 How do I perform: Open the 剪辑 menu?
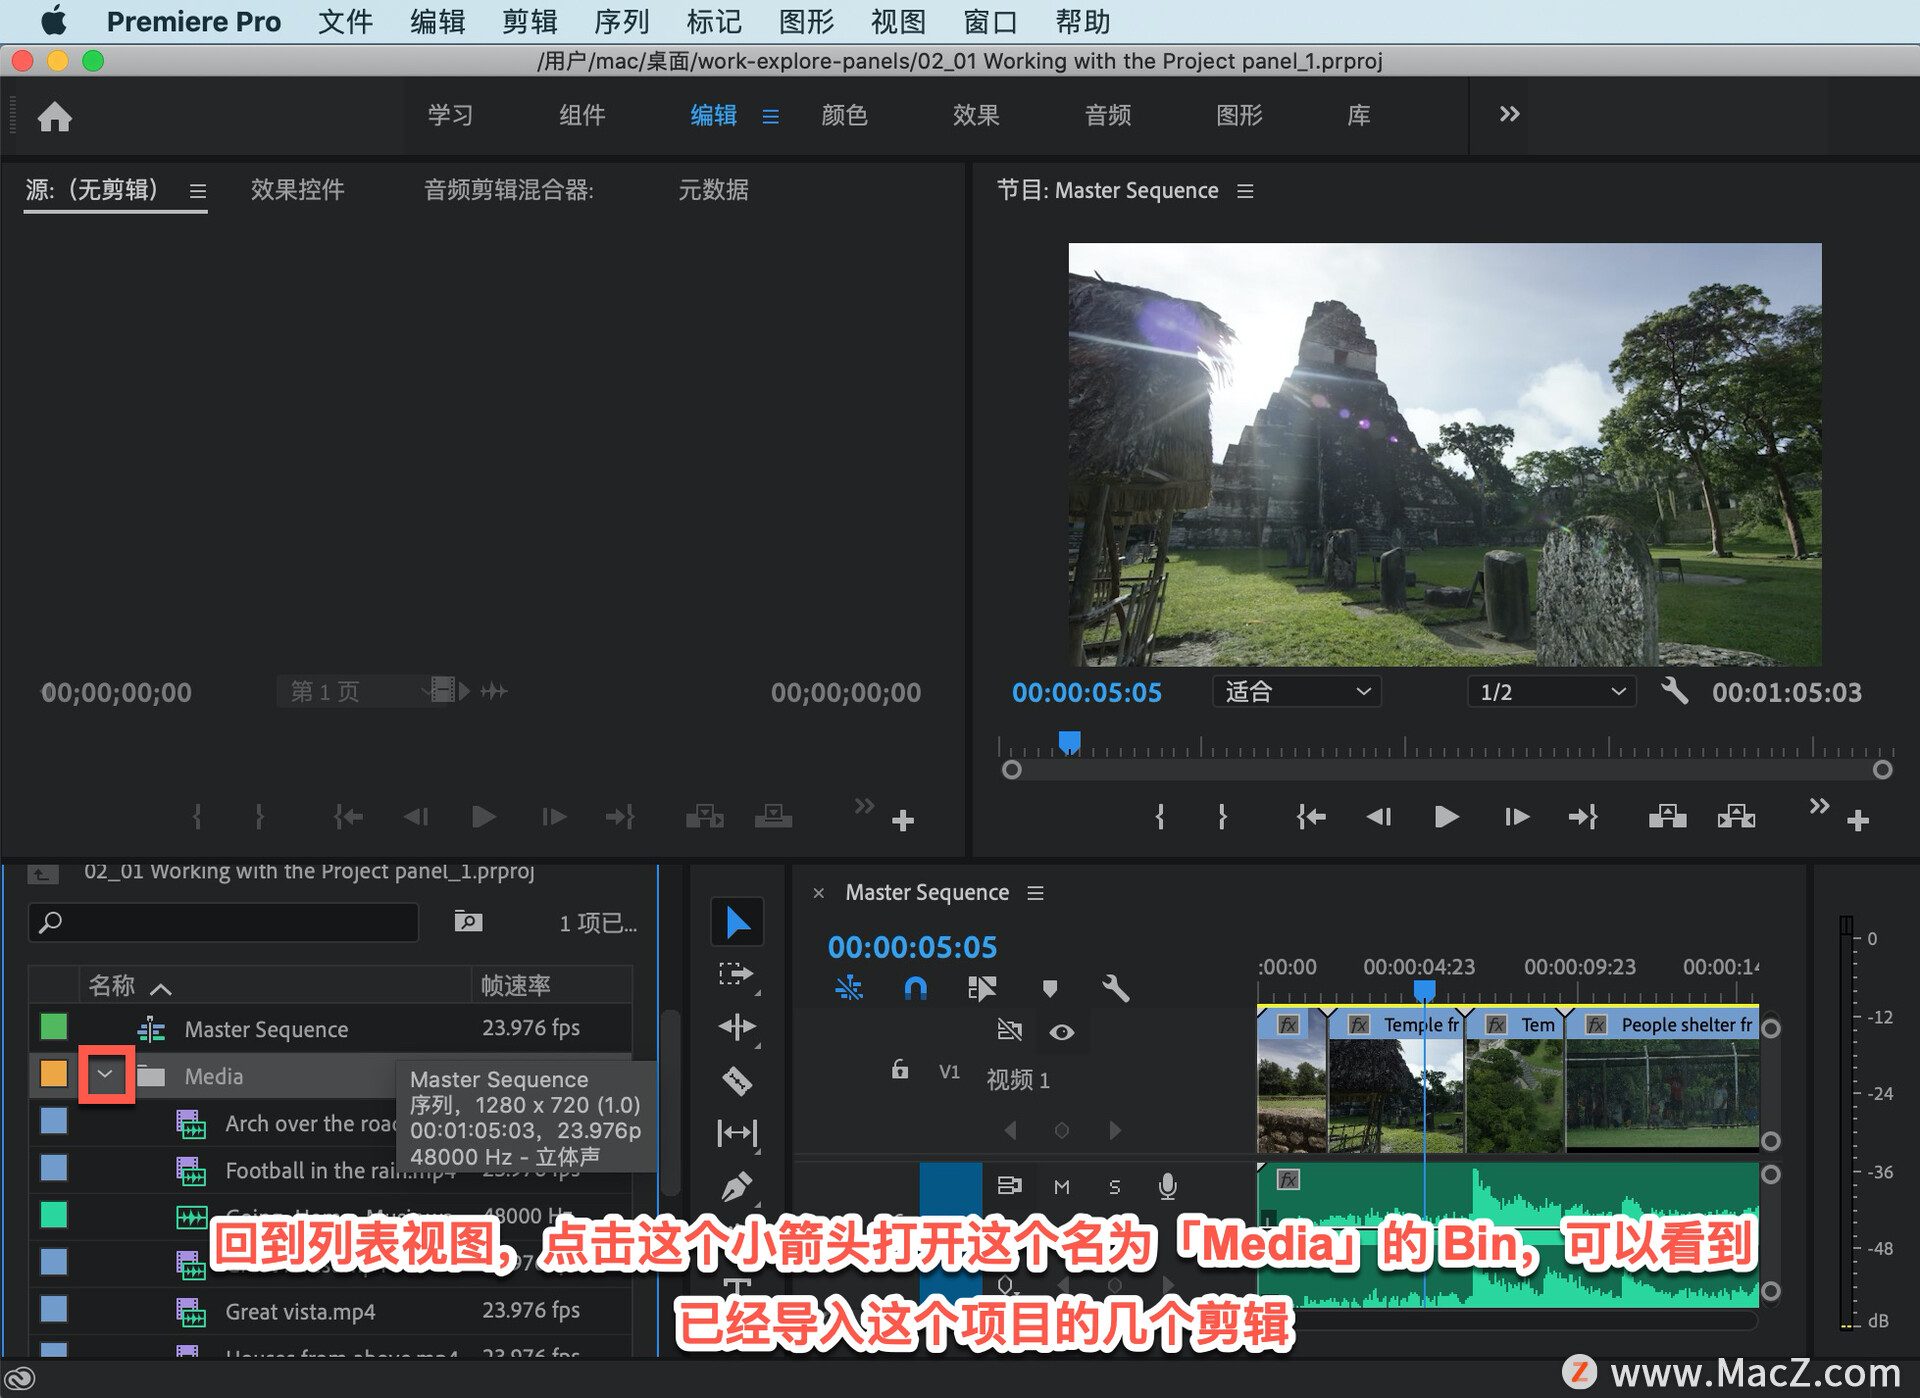(x=529, y=21)
